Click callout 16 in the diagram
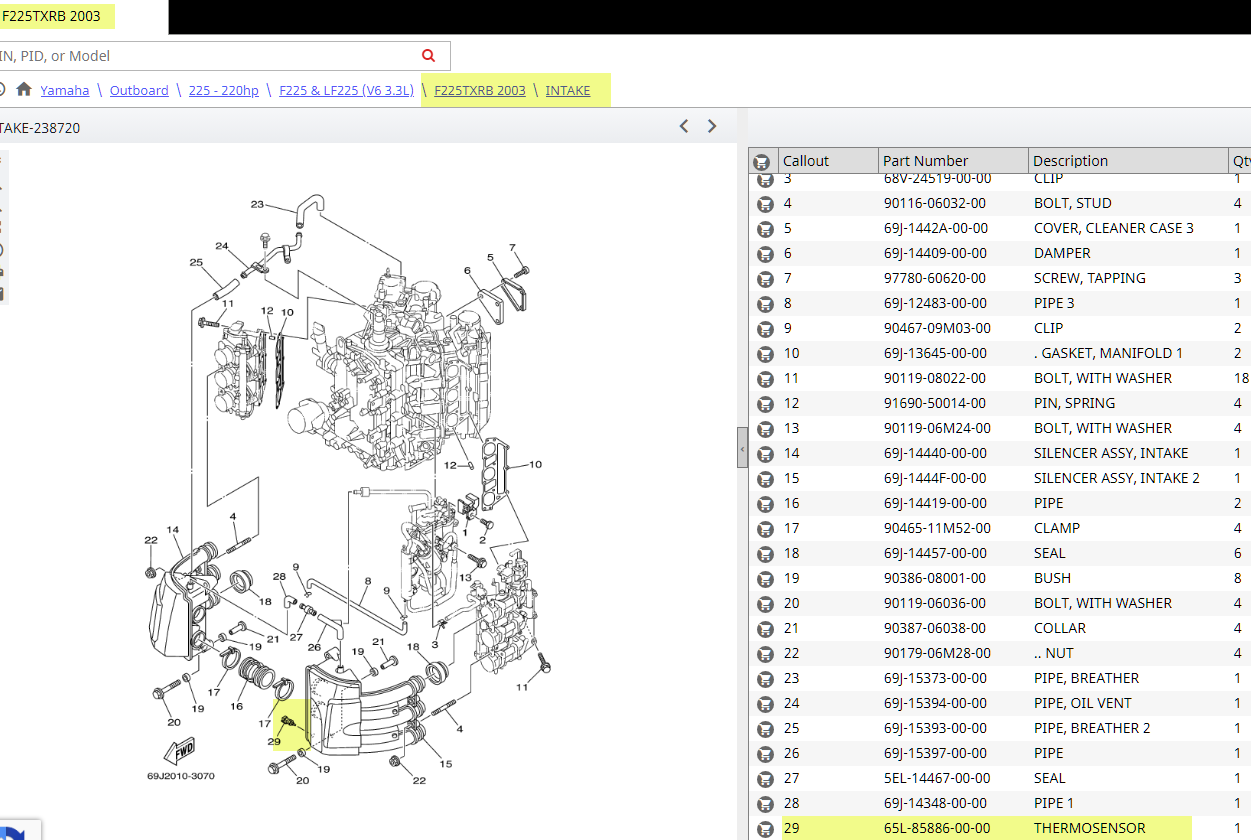The width and height of the screenshot is (1251, 840). tap(236, 706)
